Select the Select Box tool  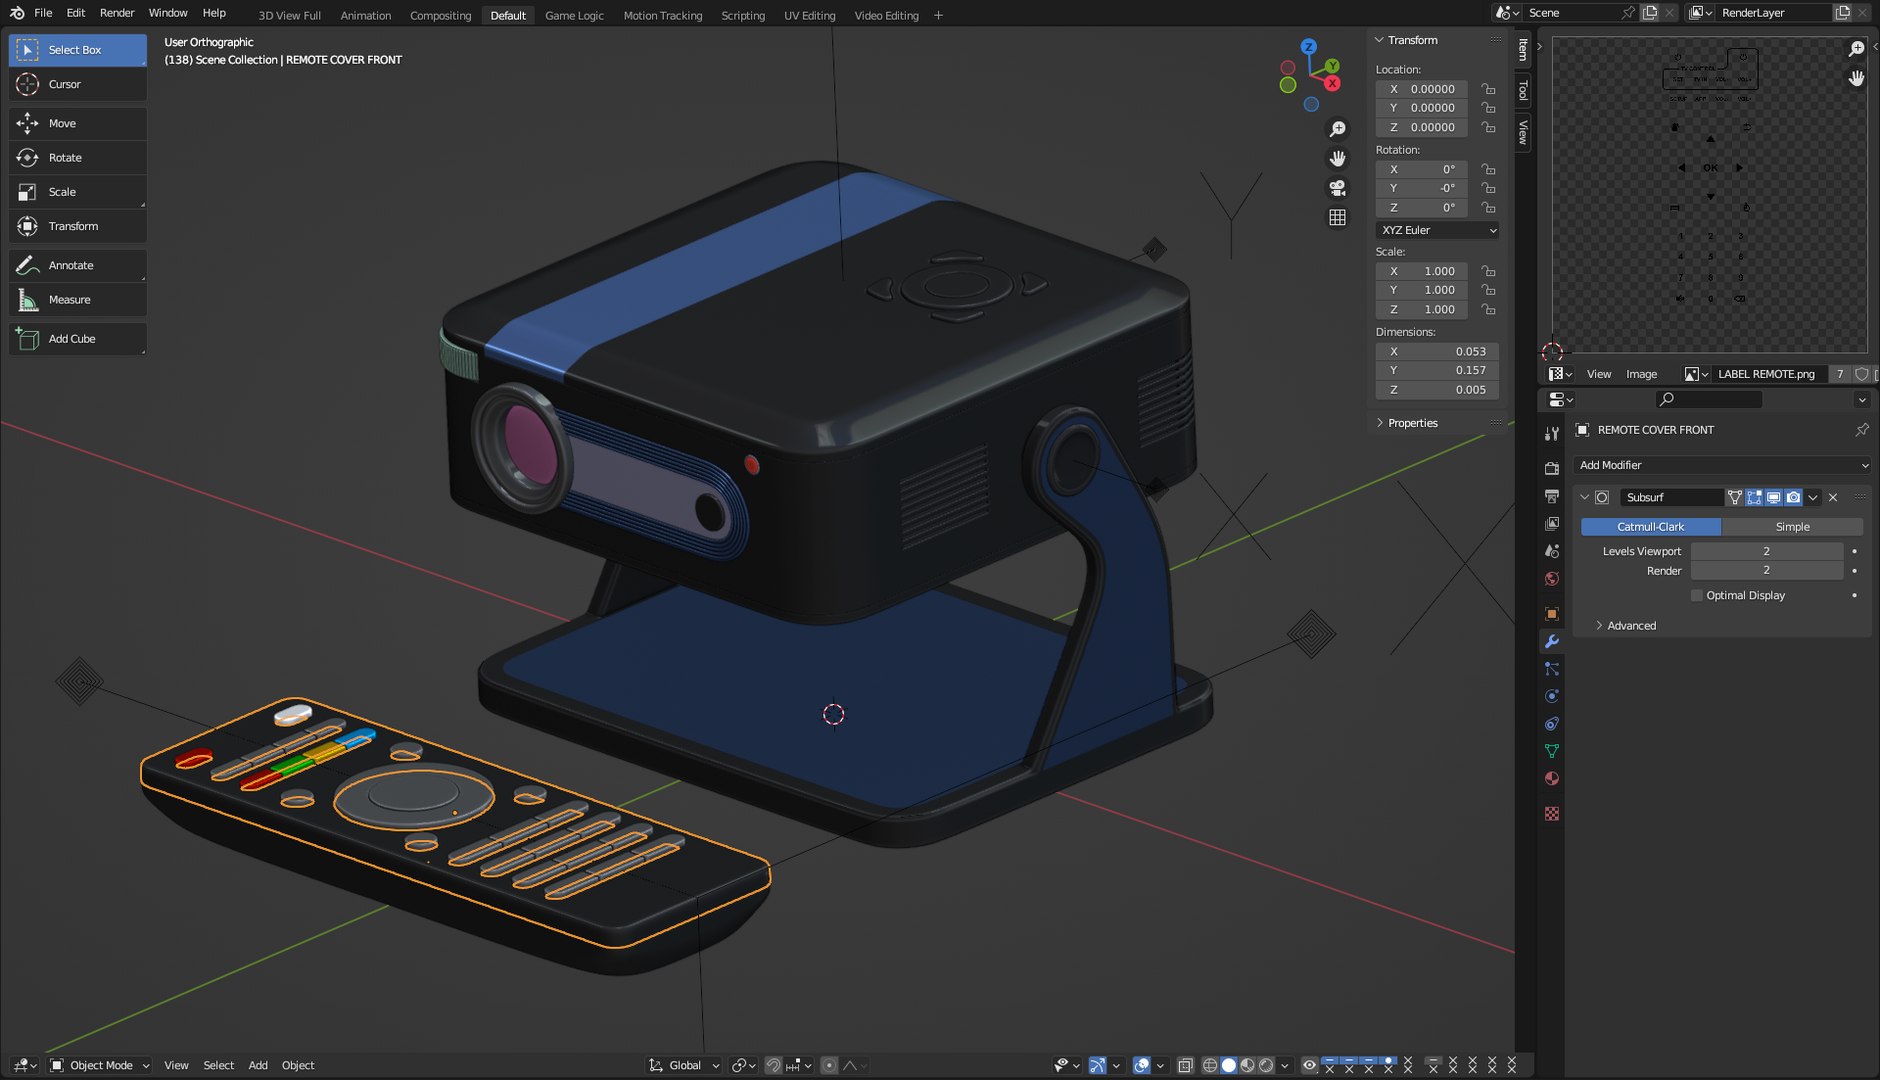(78, 50)
